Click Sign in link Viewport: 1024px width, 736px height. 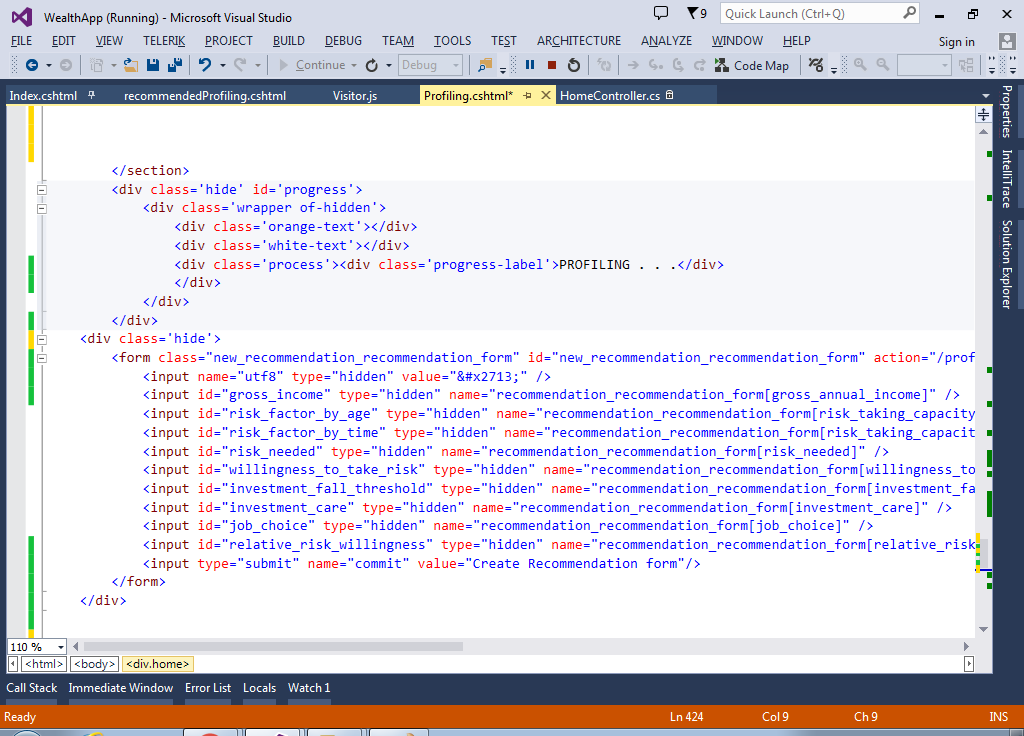pyautogui.click(x=956, y=42)
